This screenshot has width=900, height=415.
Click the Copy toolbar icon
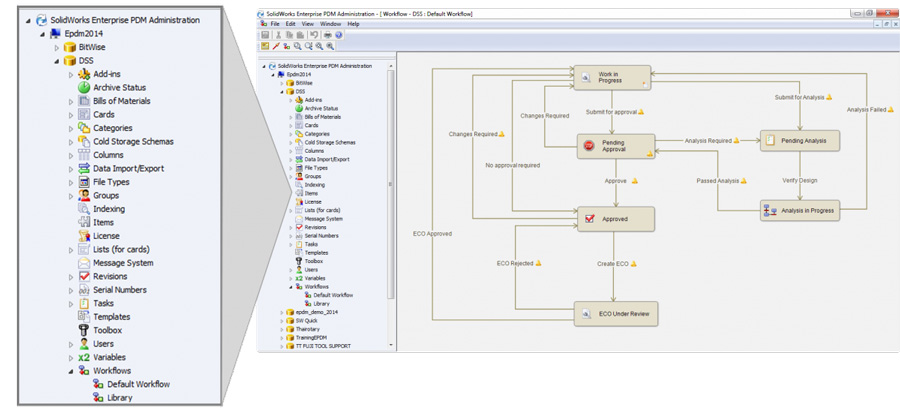[x=289, y=35]
